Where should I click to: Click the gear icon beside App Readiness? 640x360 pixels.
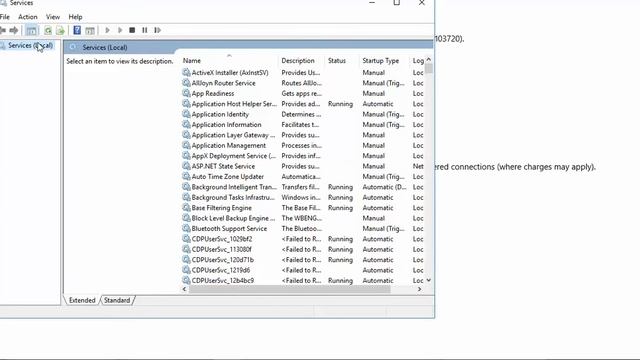(x=186, y=93)
